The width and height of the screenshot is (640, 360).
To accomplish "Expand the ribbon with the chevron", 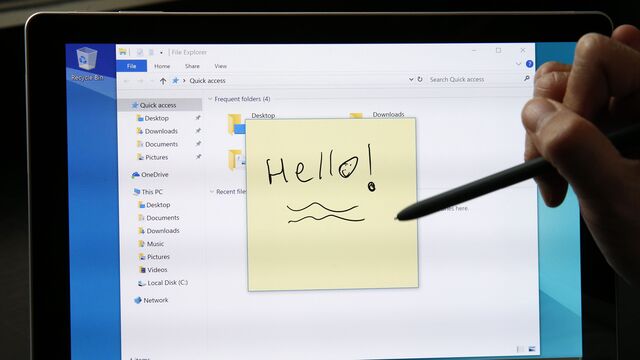I will 518,64.
